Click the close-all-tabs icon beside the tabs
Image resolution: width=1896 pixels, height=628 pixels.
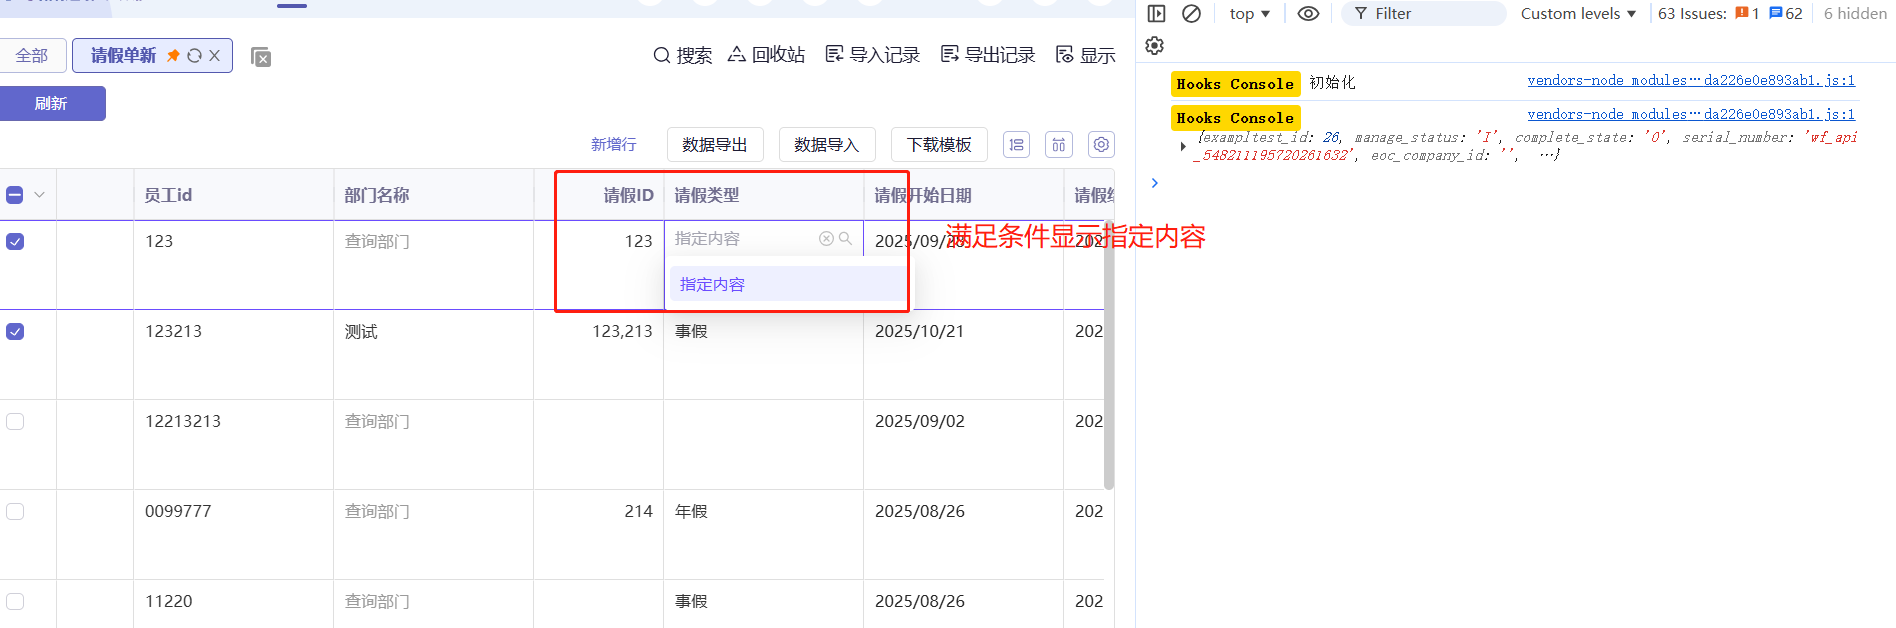point(261,58)
